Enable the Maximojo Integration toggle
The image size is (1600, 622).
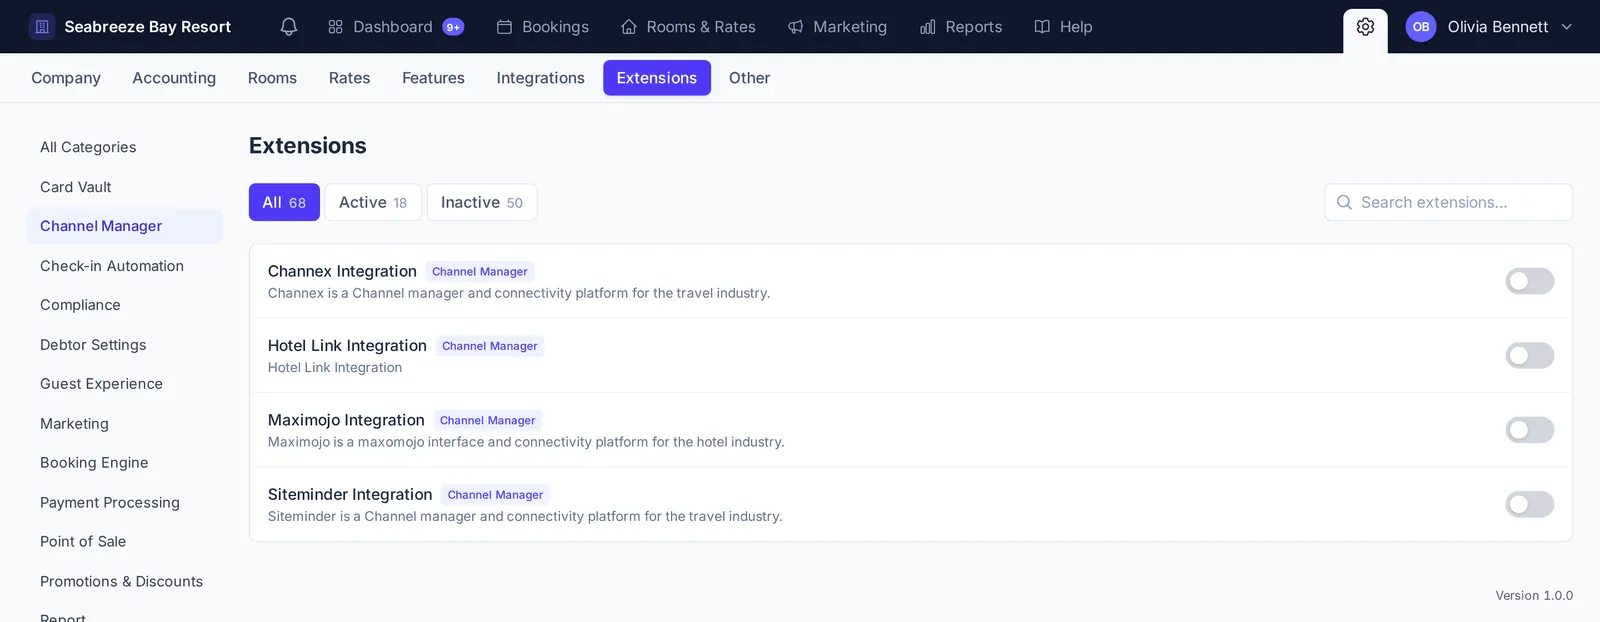tap(1530, 430)
